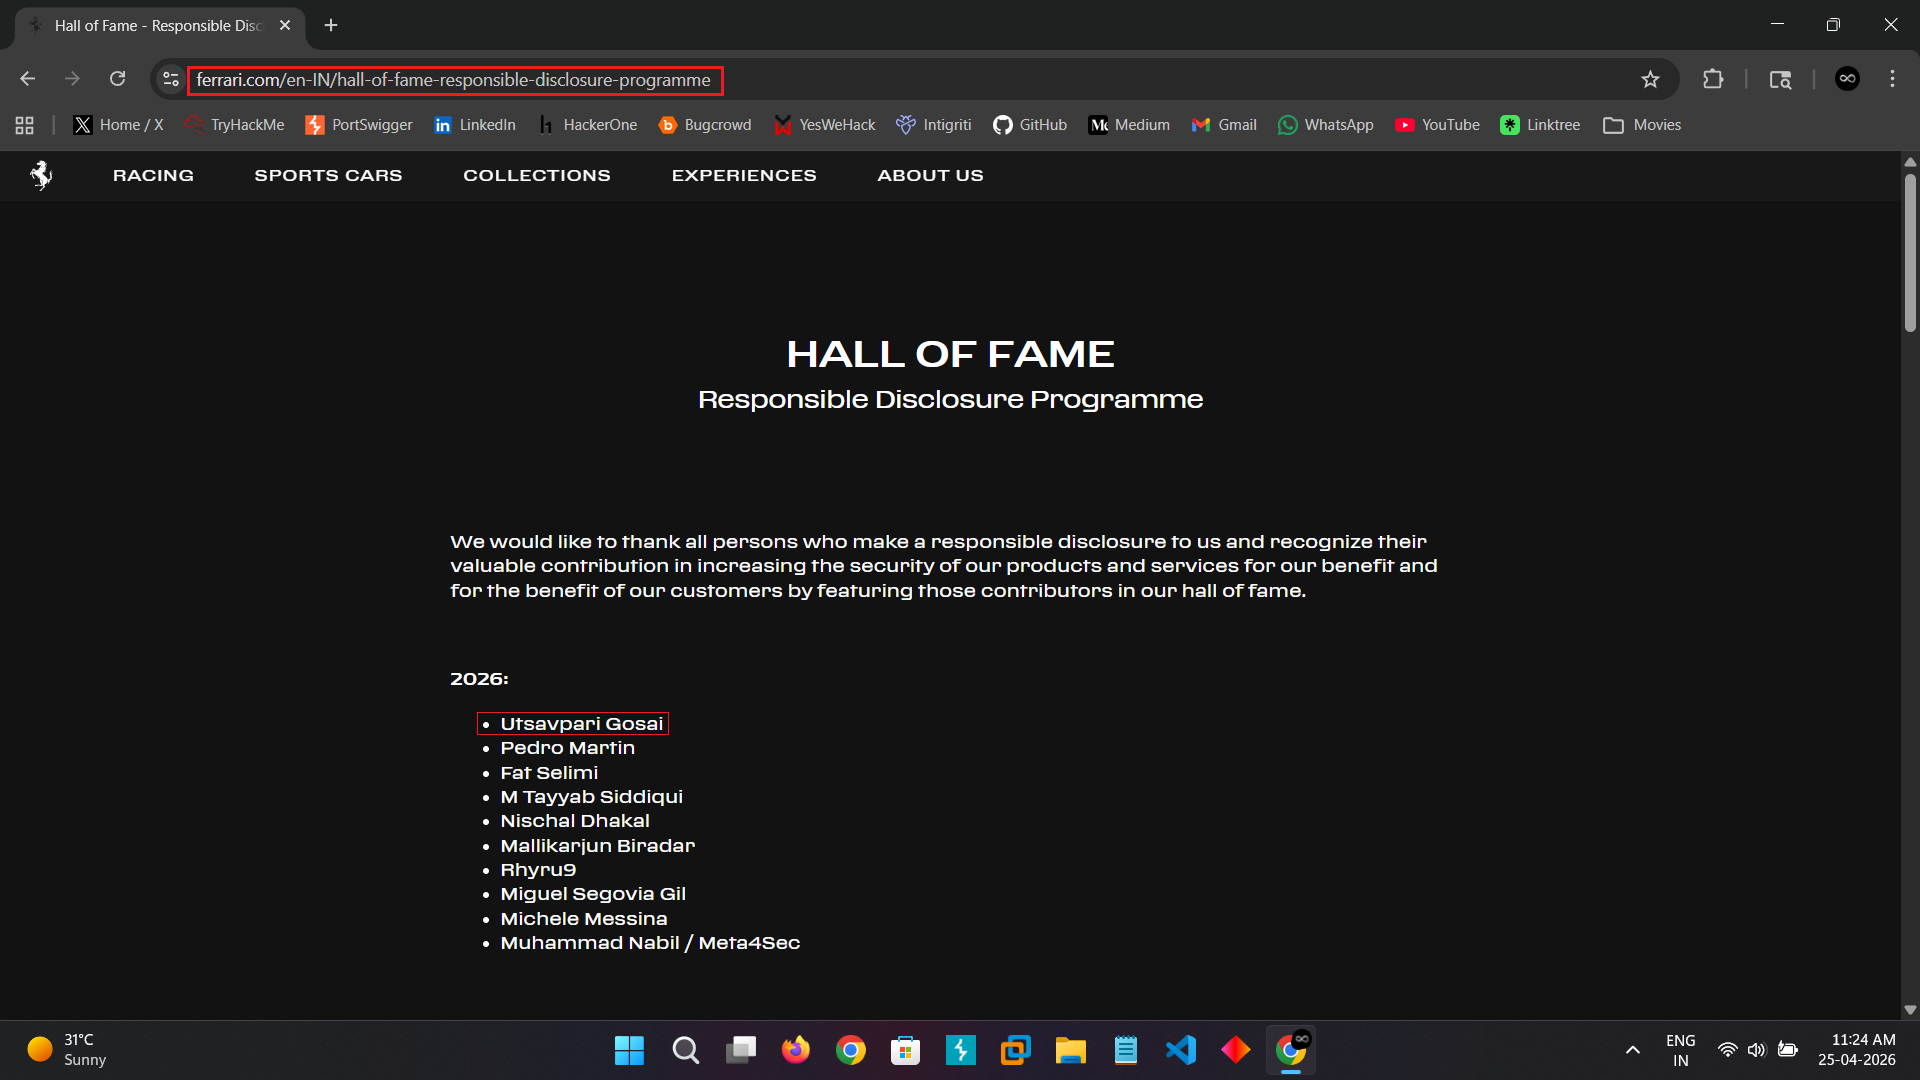Bookmark this page with star icon
1920x1080 pixels.
tap(1650, 79)
